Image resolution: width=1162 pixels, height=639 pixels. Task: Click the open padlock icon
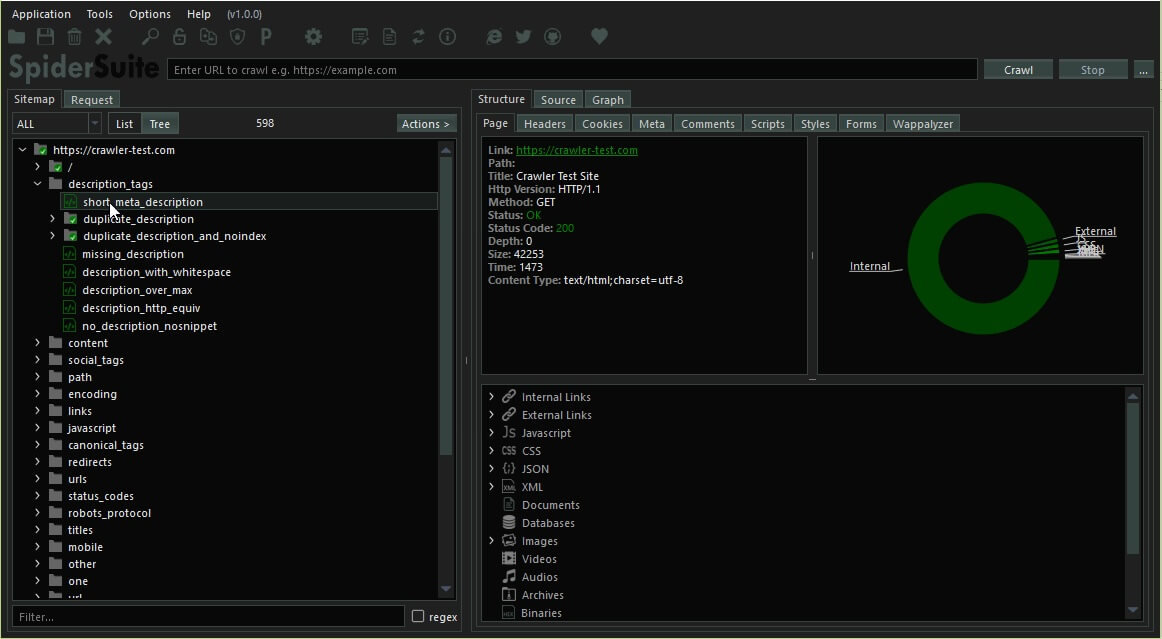tap(179, 36)
